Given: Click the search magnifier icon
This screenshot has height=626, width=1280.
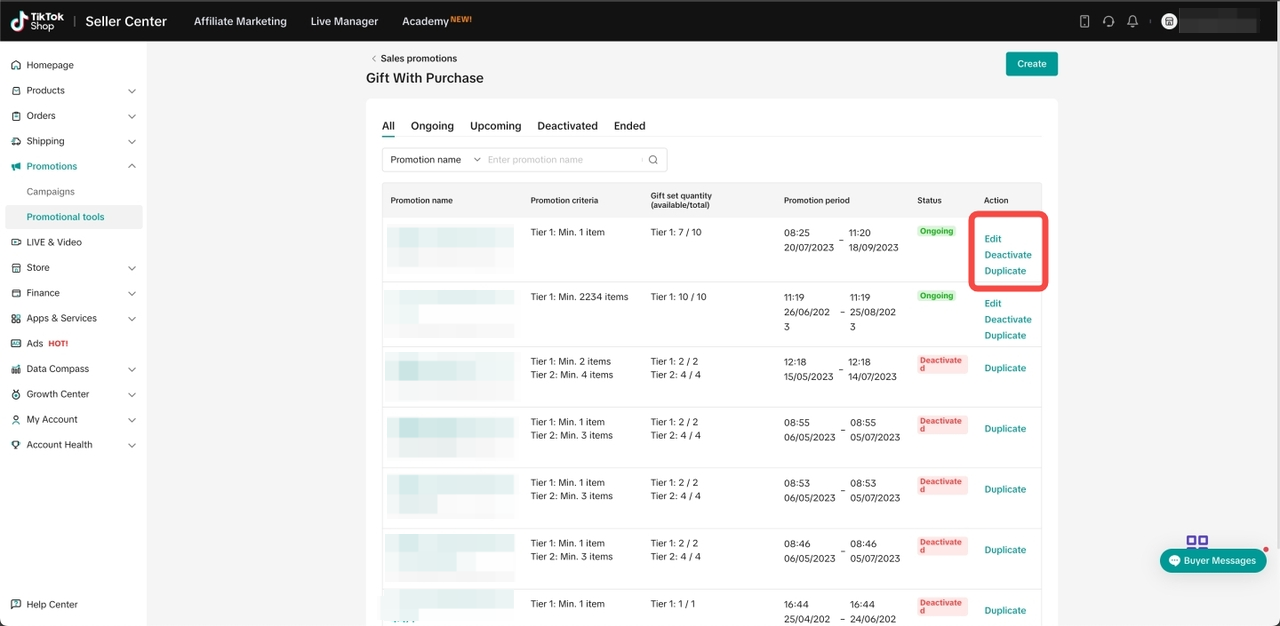Looking at the screenshot, I should coord(653,160).
